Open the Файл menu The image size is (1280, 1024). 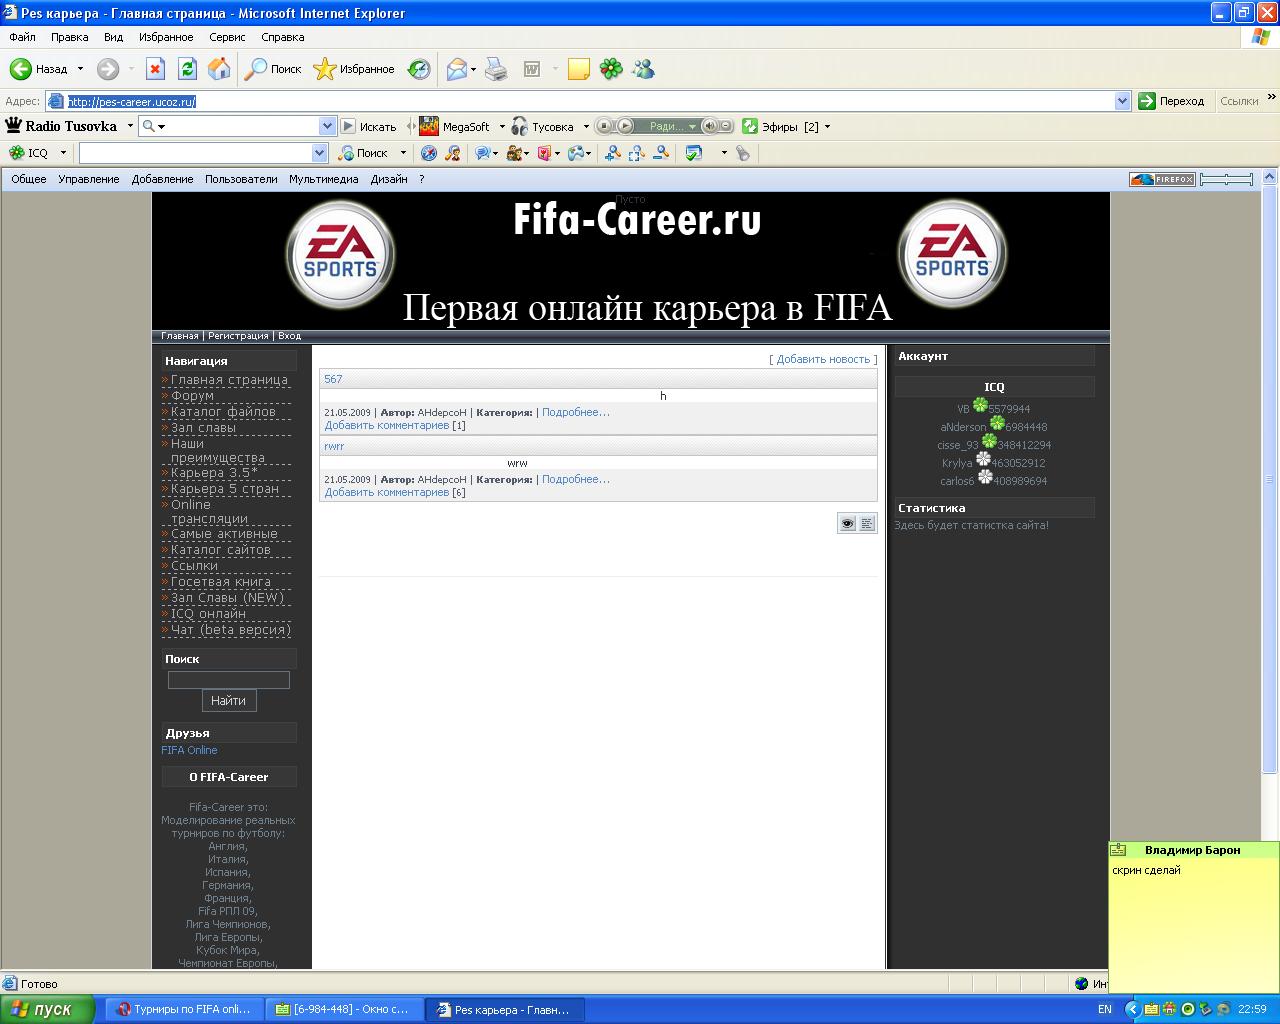[22, 37]
